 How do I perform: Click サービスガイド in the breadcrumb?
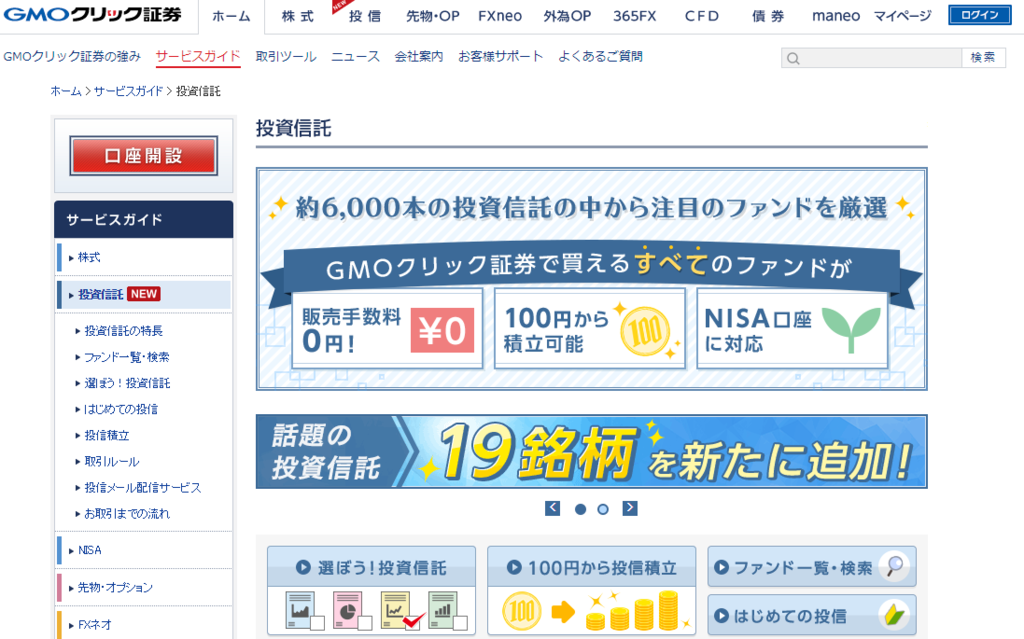tap(128, 91)
